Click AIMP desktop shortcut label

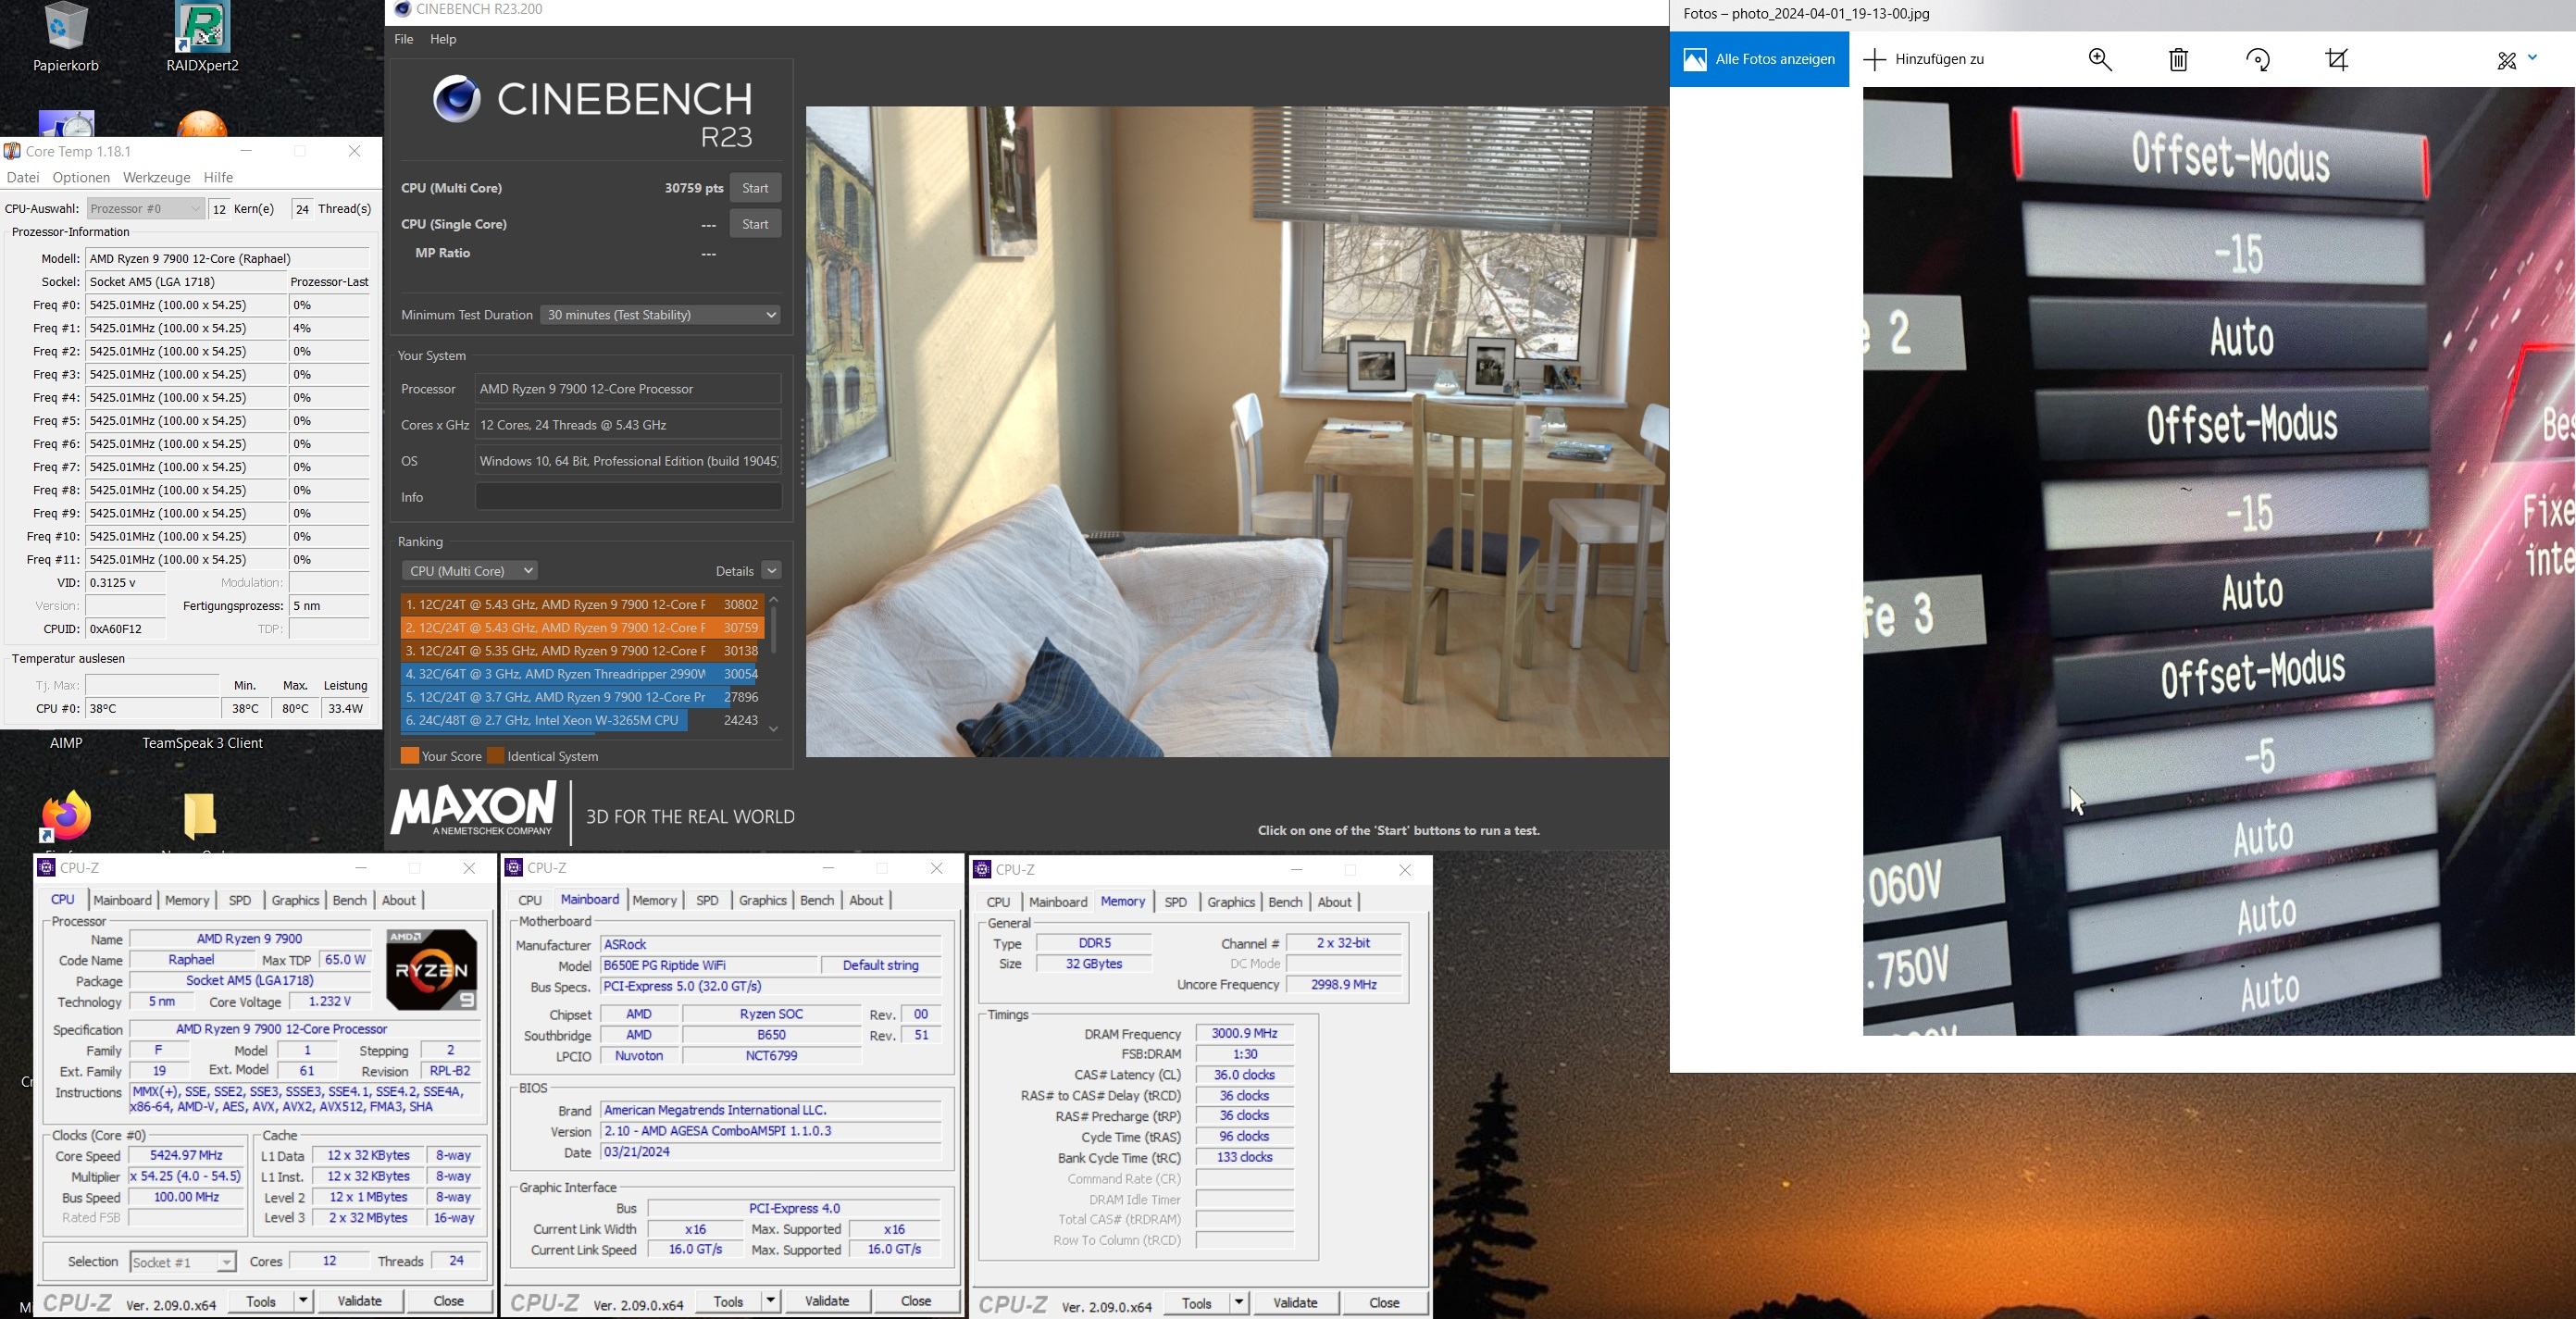66,743
